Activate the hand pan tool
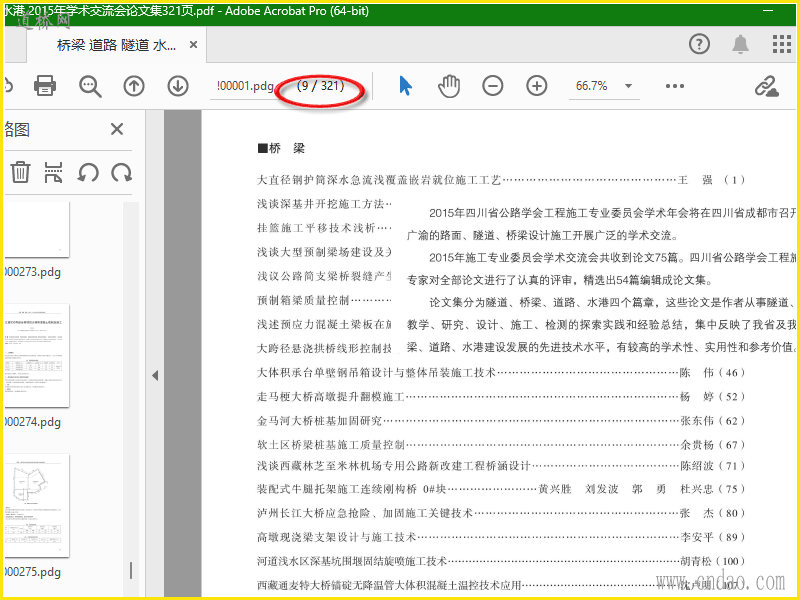The image size is (800, 600). tap(449, 86)
